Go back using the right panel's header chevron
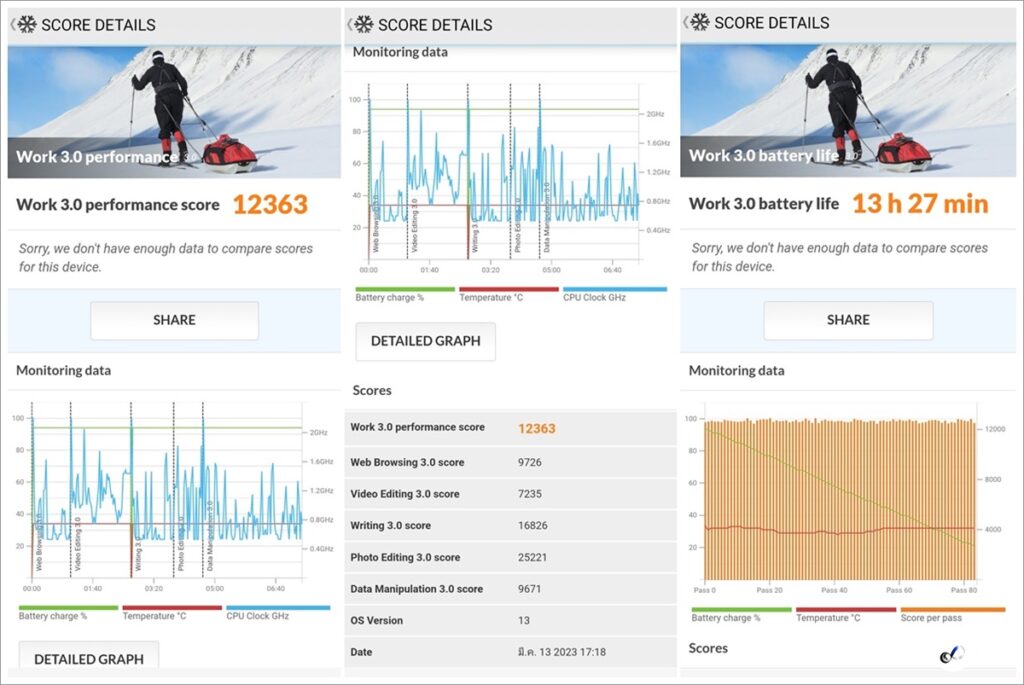 [x=686, y=22]
